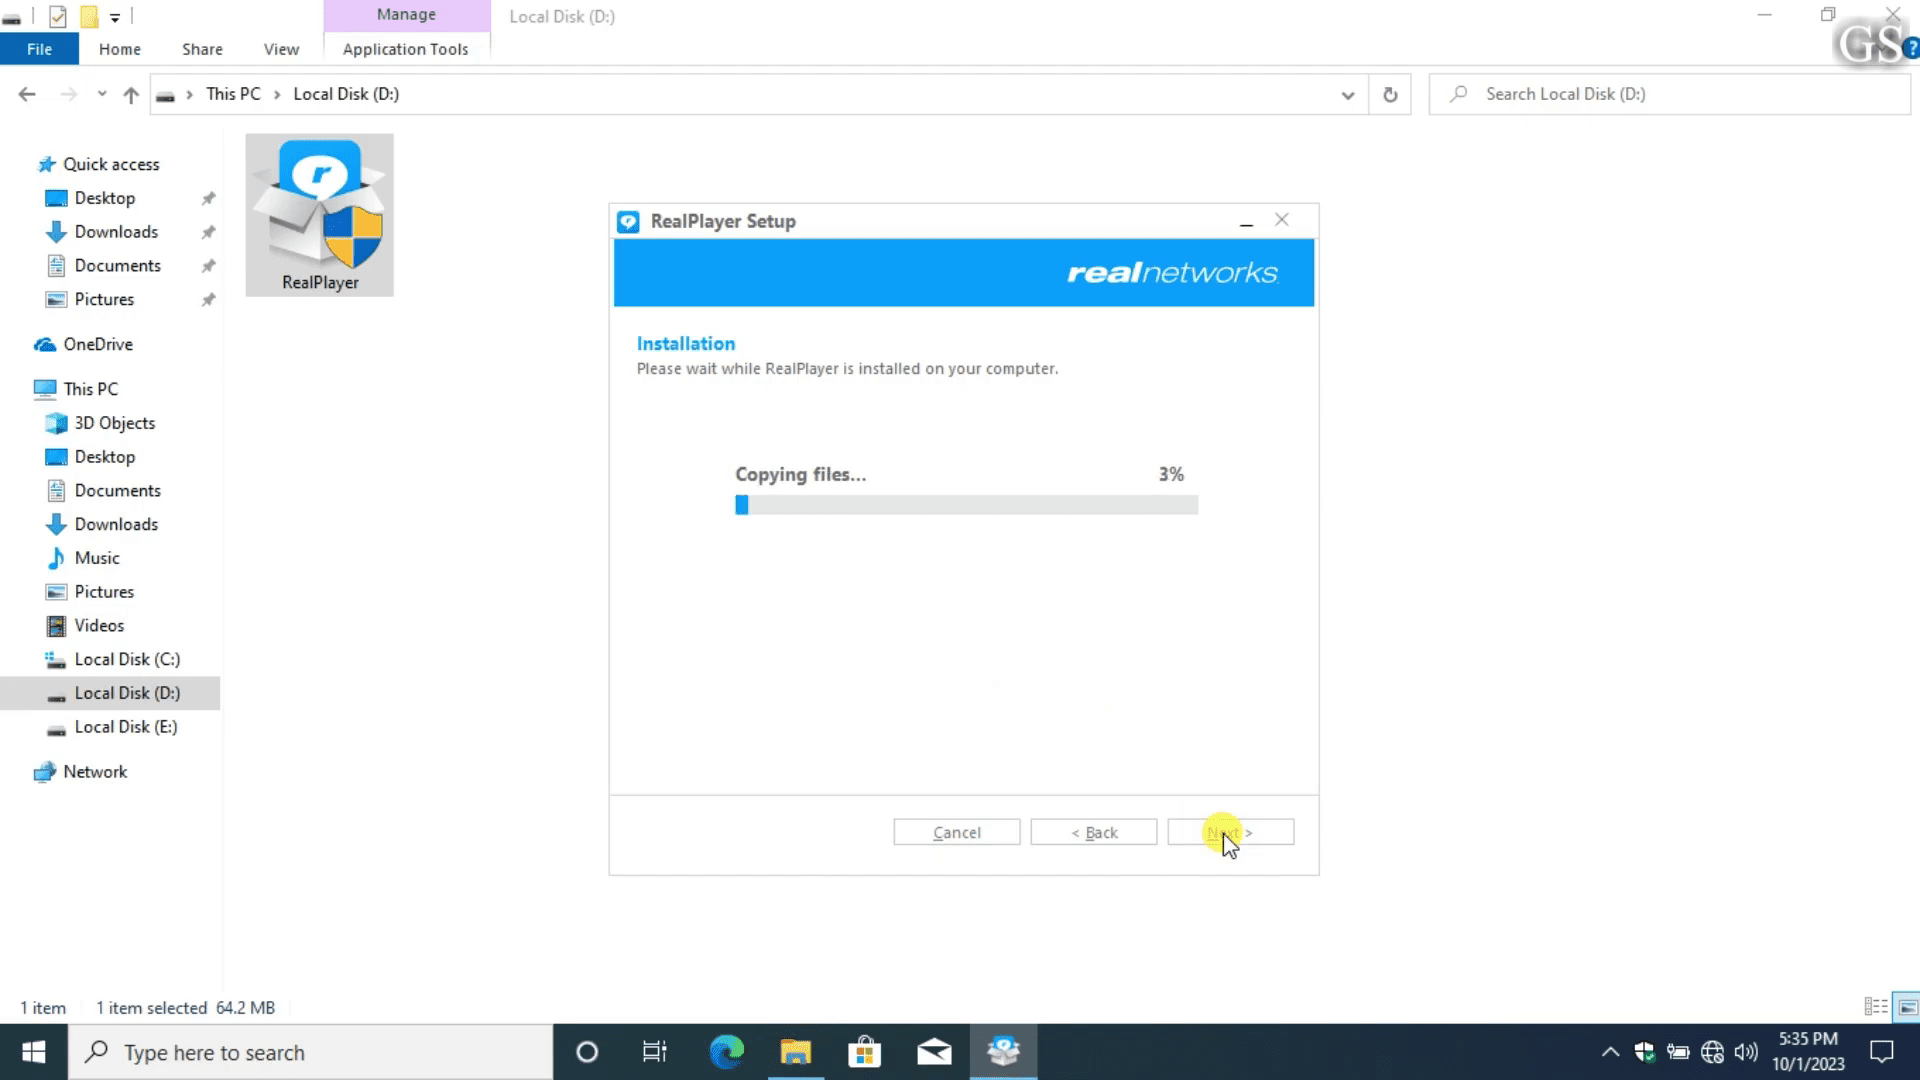The width and height of the screenshot is (1920, 1080).
Task: Select Local Disk (C:) in sidebar
Action: [127, 660]
